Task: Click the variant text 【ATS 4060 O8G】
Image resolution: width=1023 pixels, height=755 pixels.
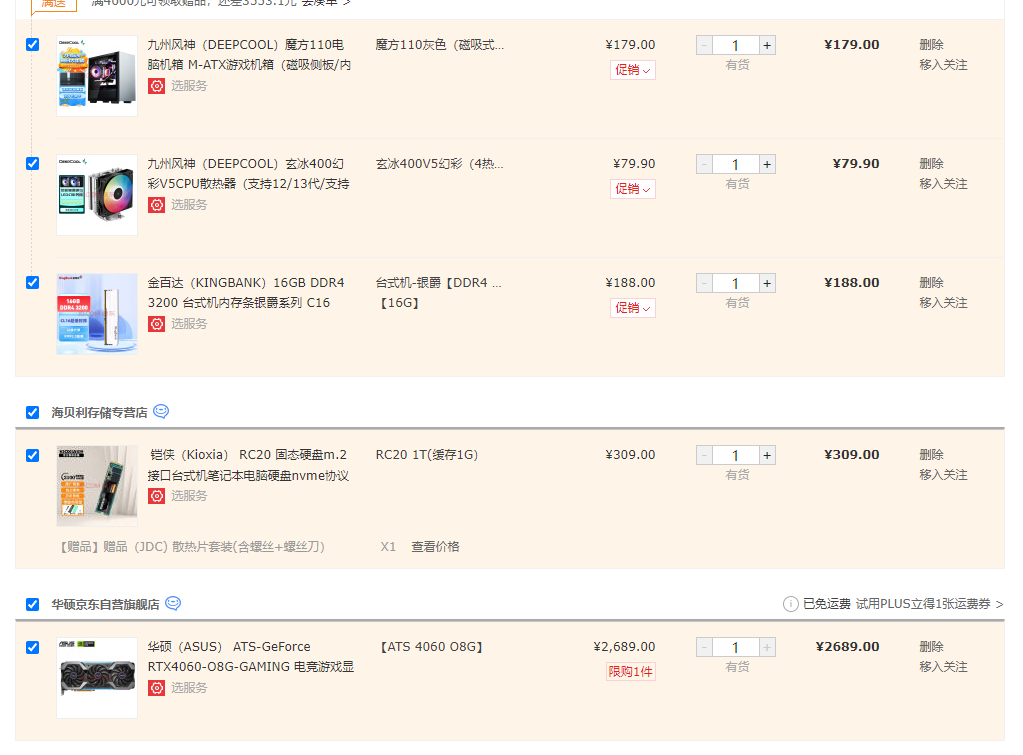Action: click(431, 646)
